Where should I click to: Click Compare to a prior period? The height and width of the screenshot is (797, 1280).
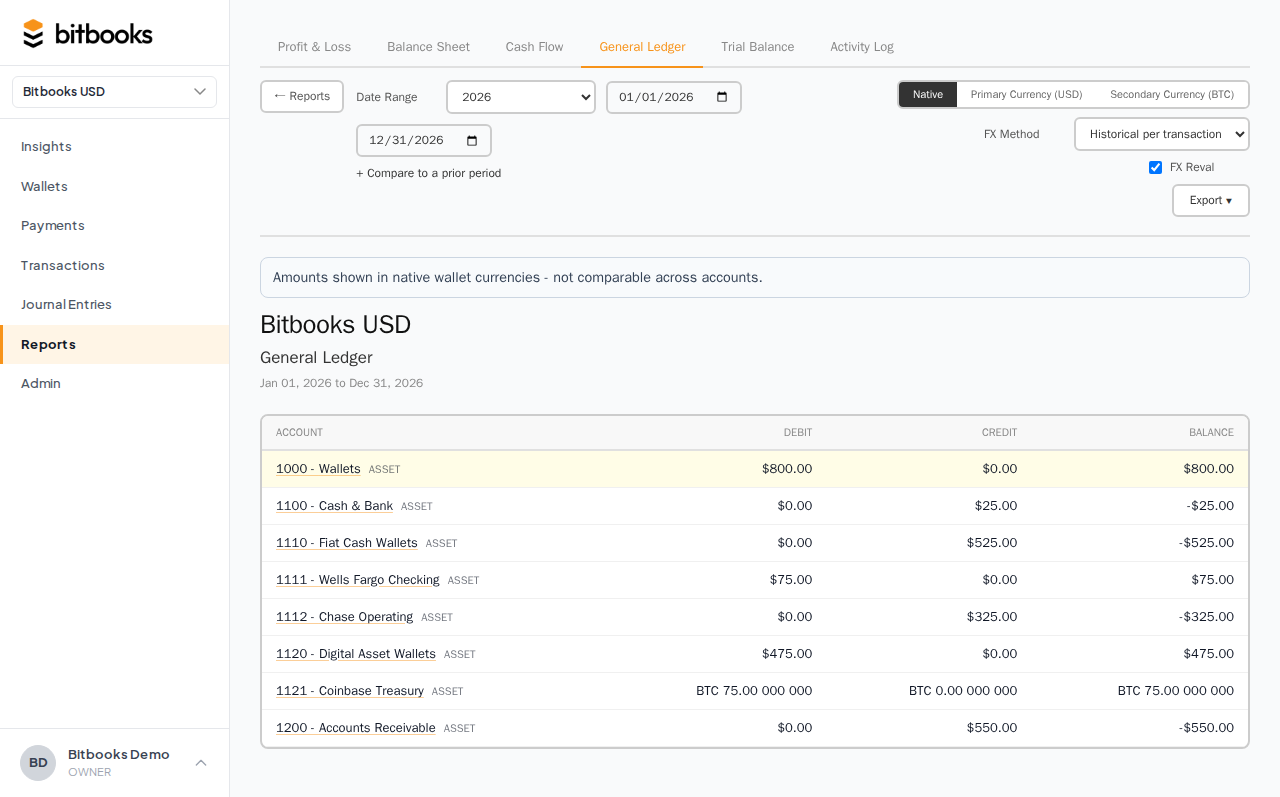click(x=428, y=173)
